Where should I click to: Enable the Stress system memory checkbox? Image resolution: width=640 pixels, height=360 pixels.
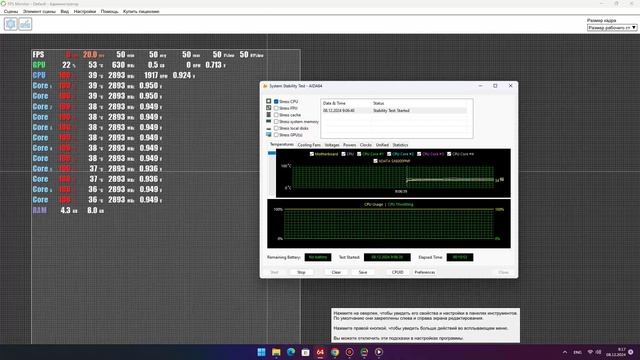tap(276, 121)
